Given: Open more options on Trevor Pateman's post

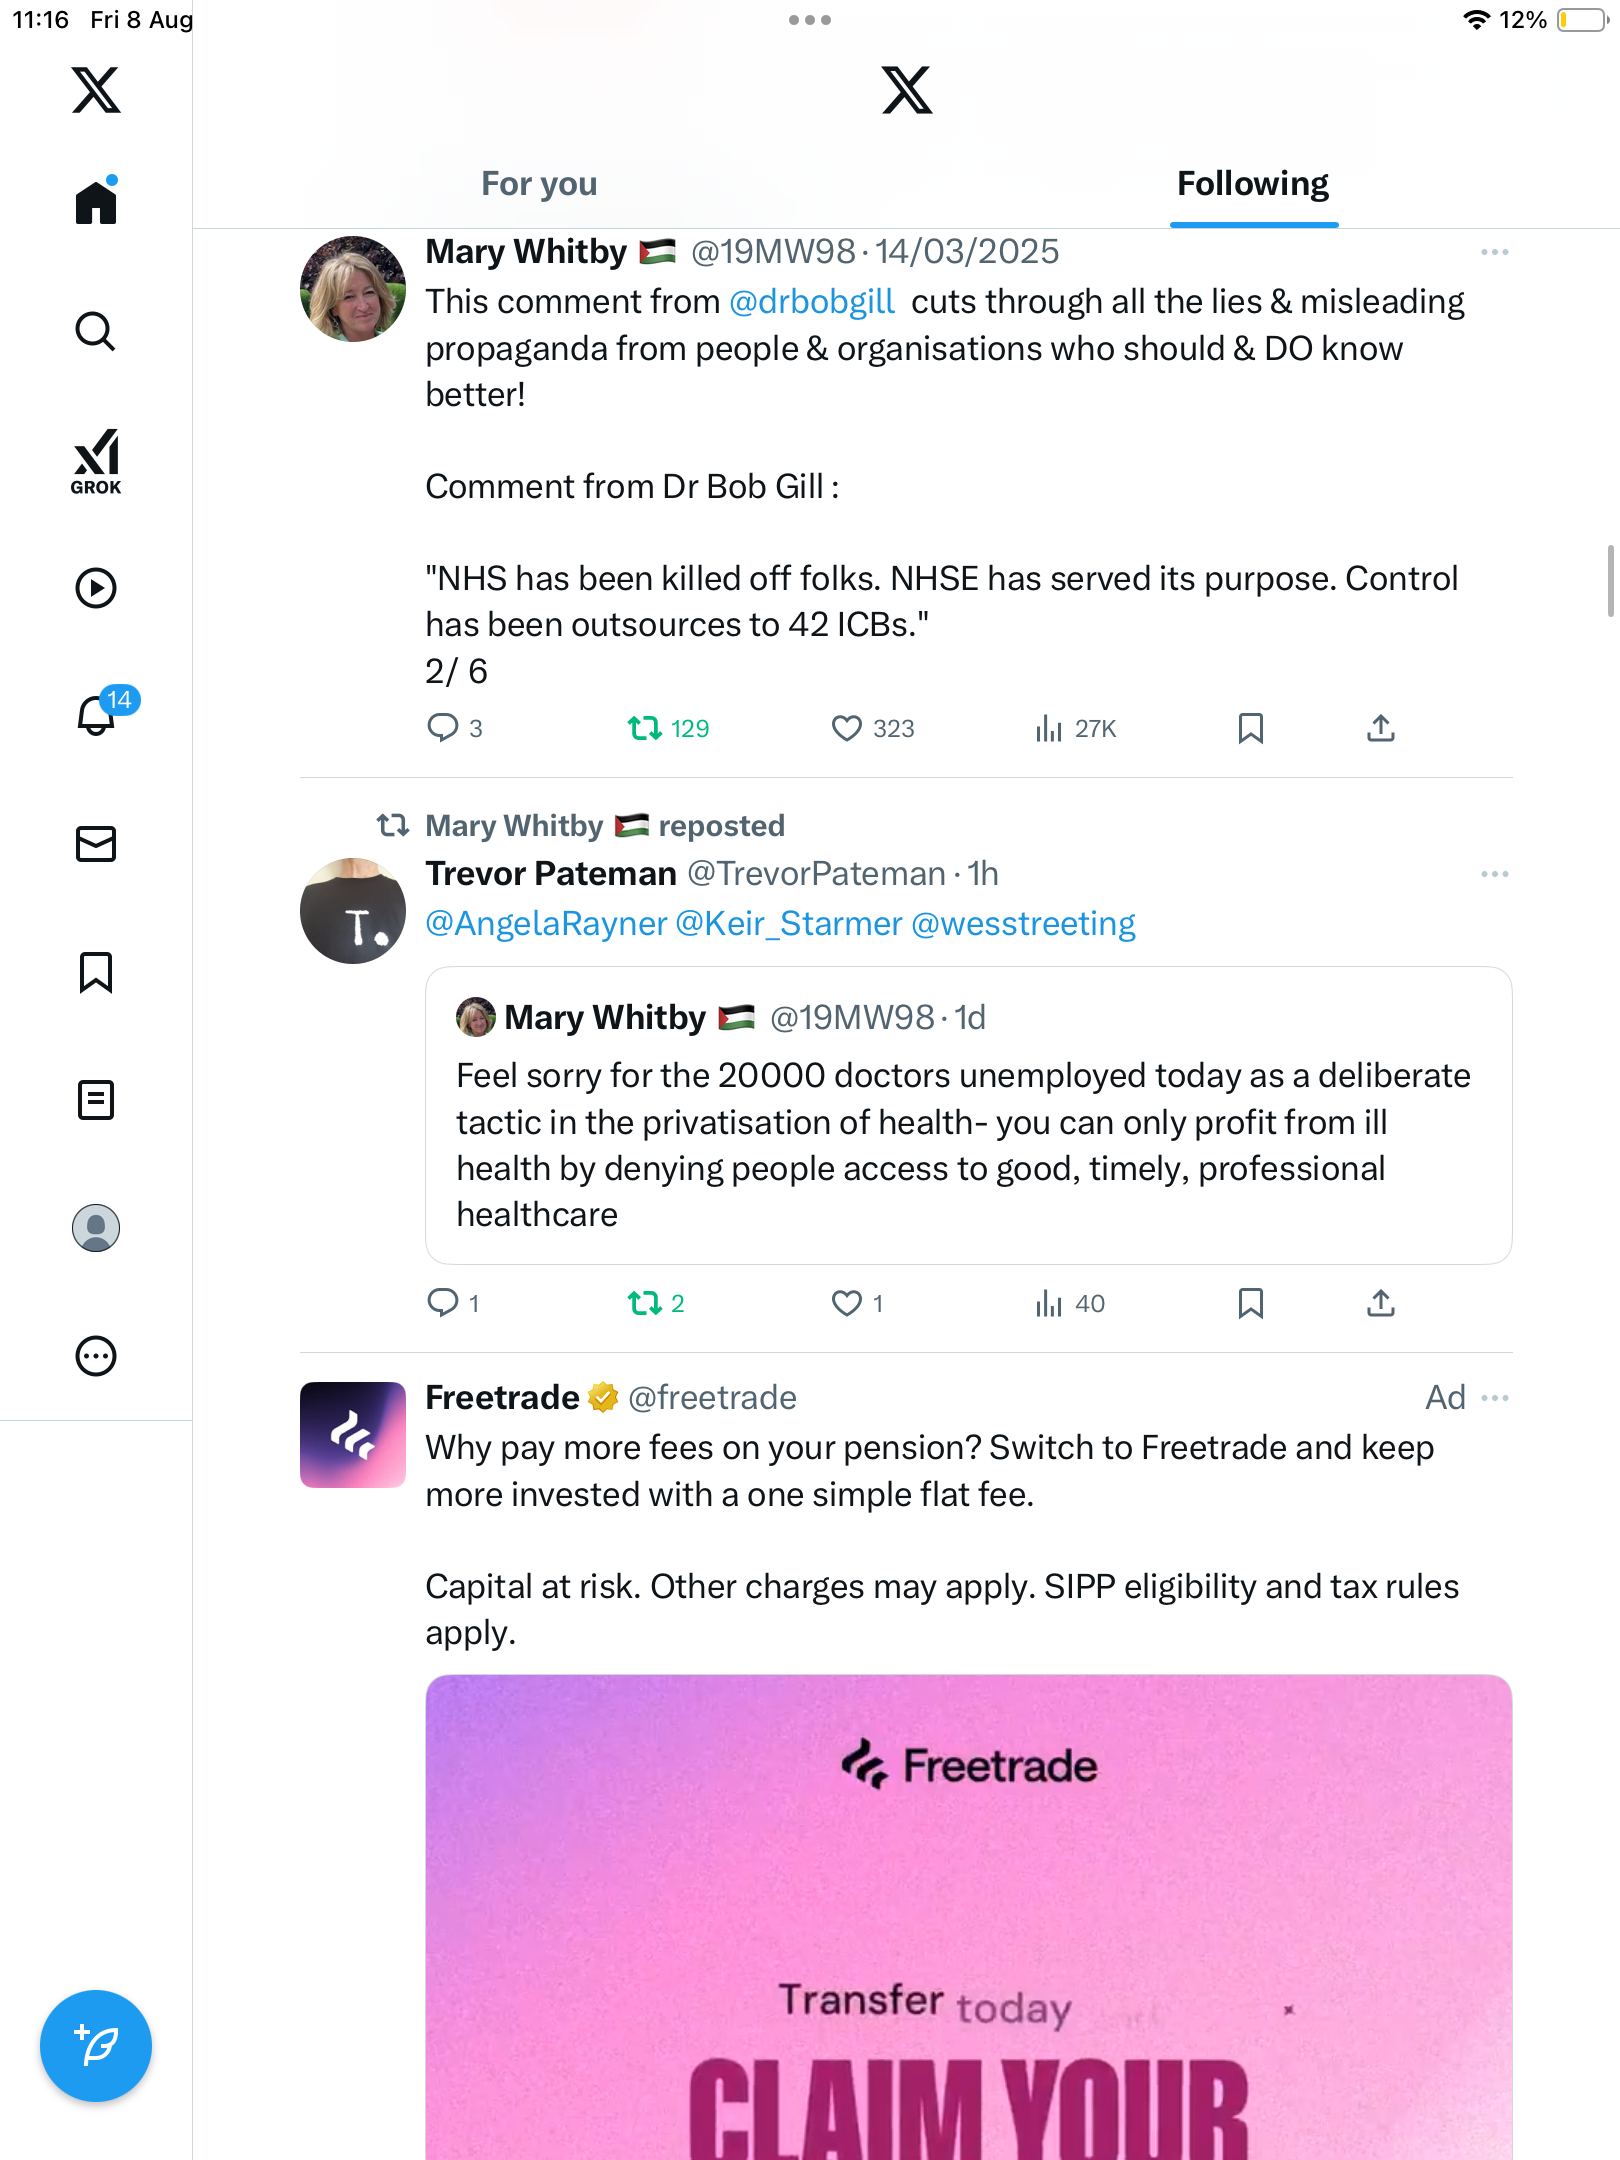Looking at the screenshot, I should click(x=1494, y=874).
